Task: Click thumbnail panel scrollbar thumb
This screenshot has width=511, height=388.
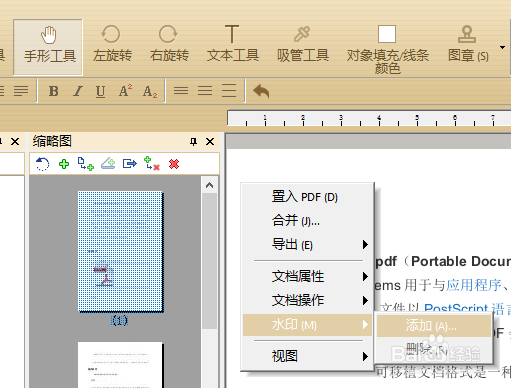Action: coord(209,261)
